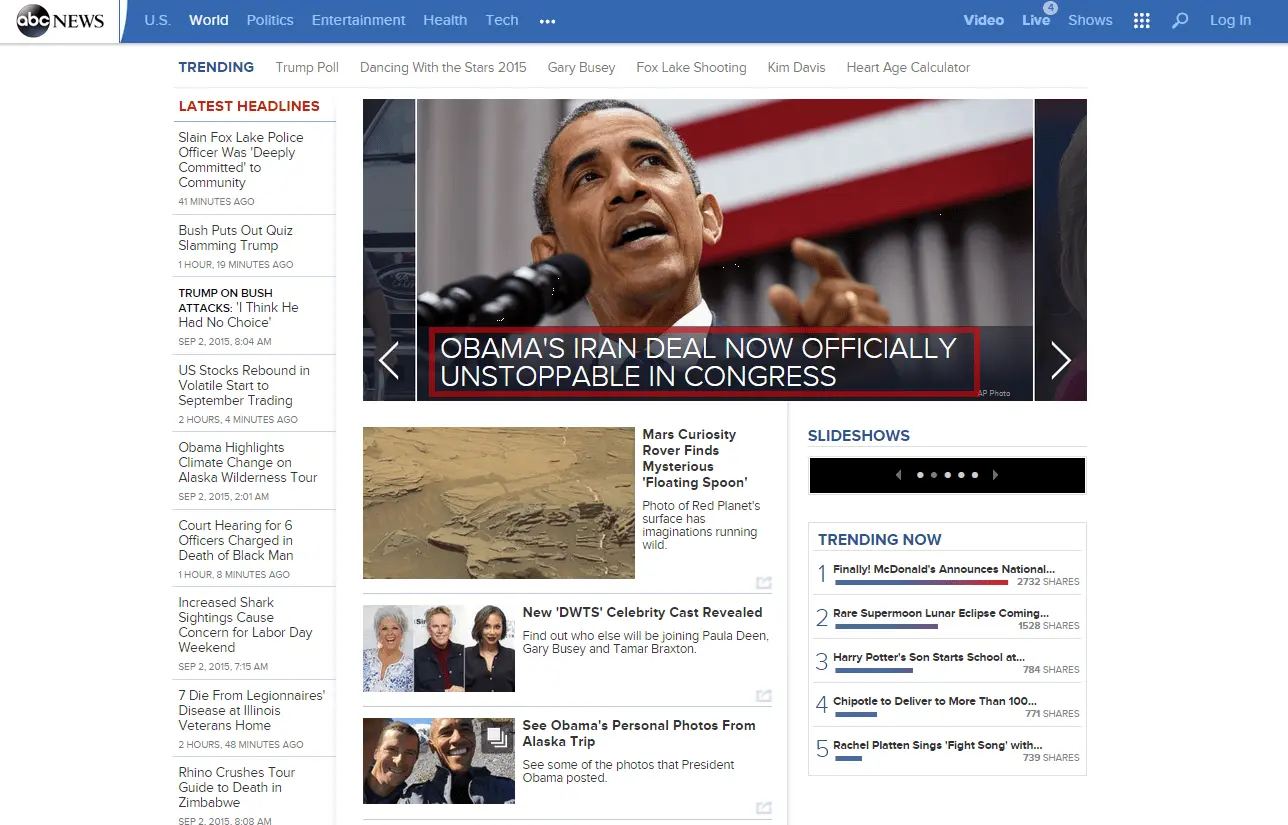Open trending Heart Age Calculator

(x=909, y=67)
